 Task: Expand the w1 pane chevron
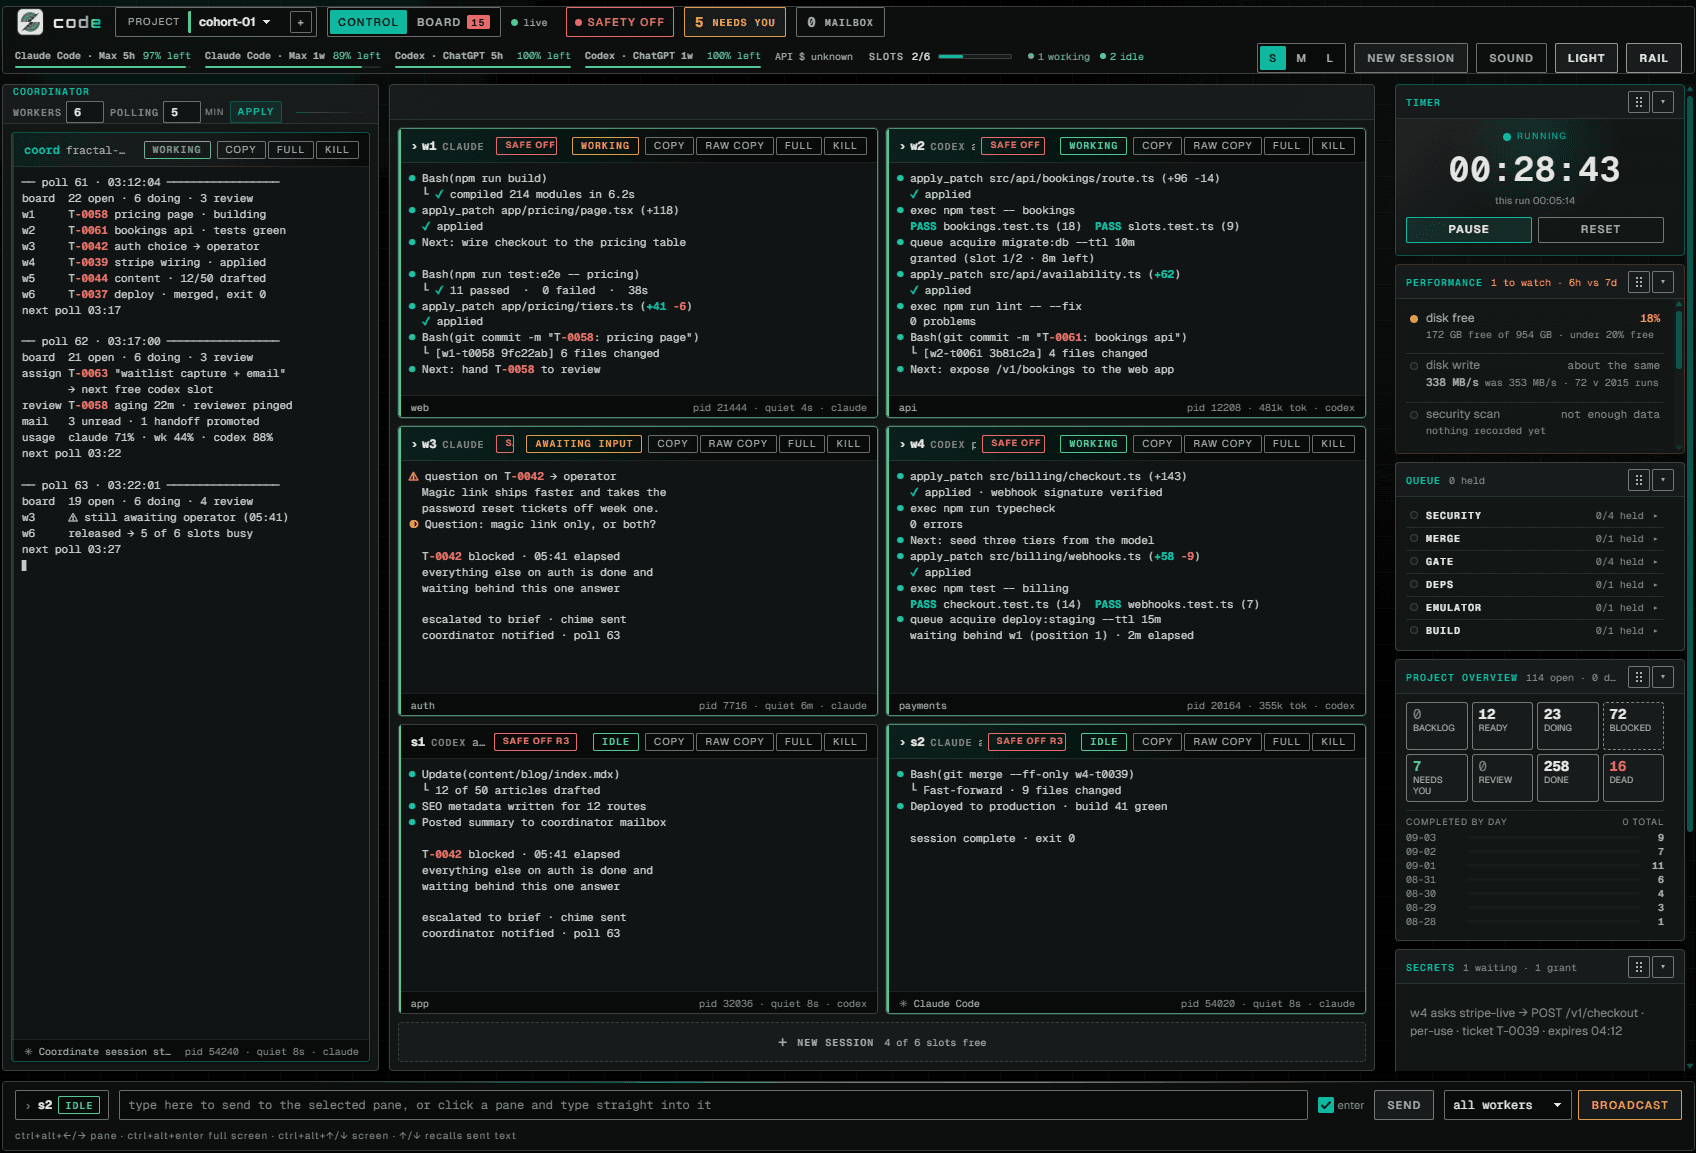tap(414, 146)
